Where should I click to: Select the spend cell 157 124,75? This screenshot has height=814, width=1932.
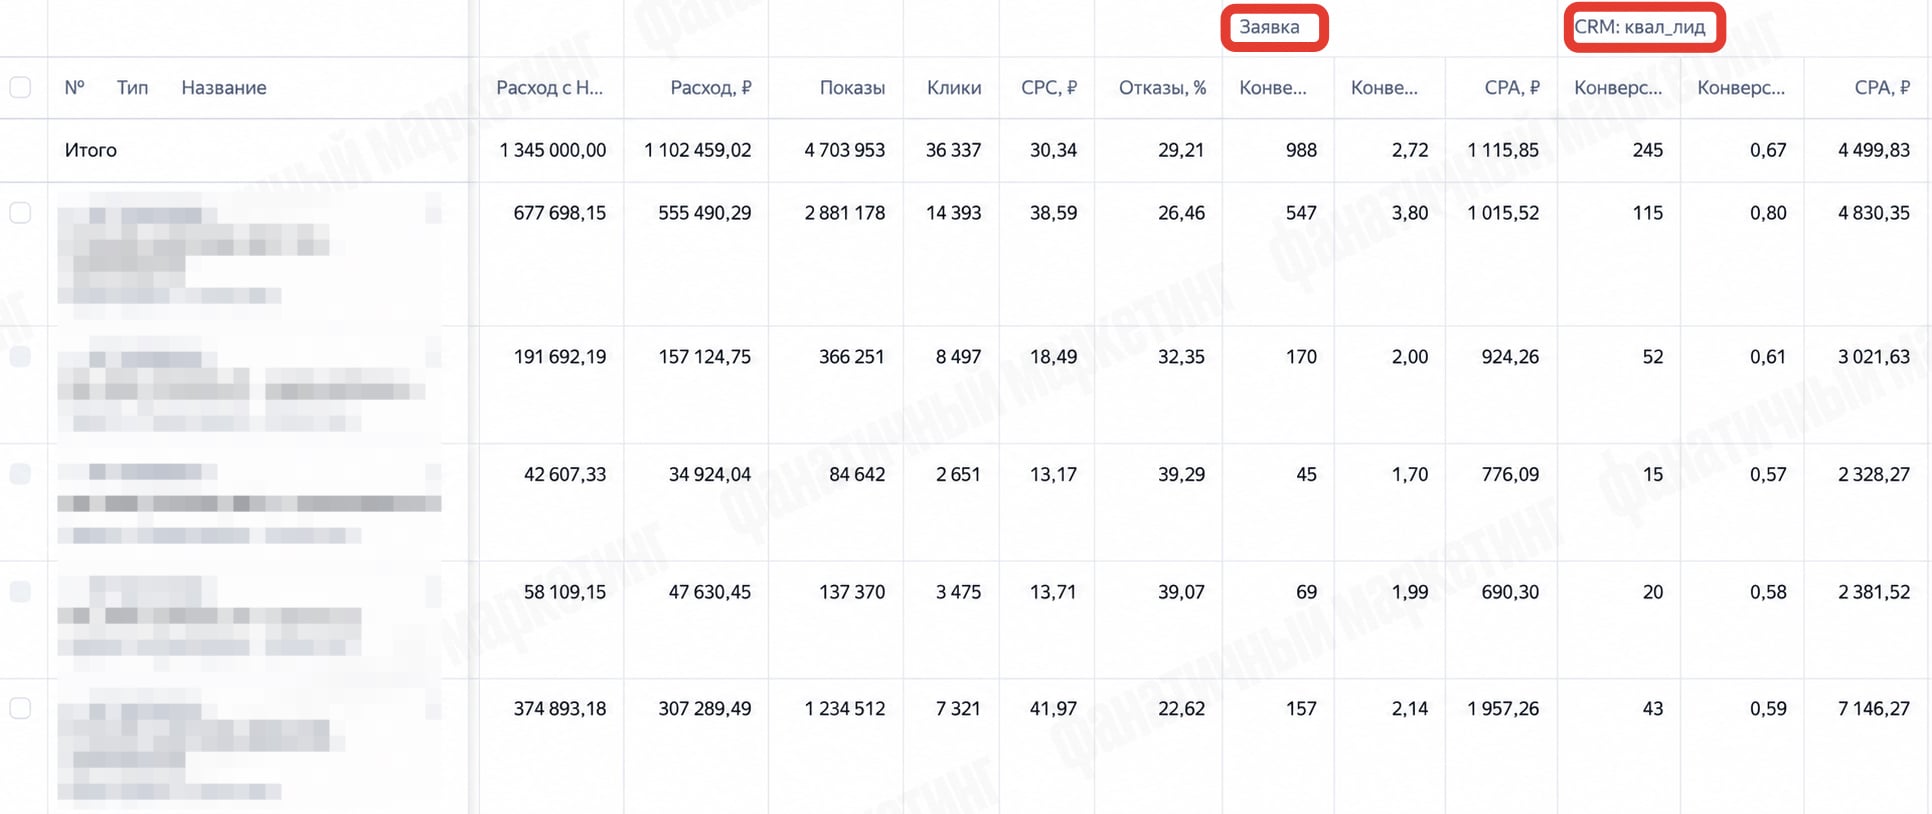(x=705, y=357)
